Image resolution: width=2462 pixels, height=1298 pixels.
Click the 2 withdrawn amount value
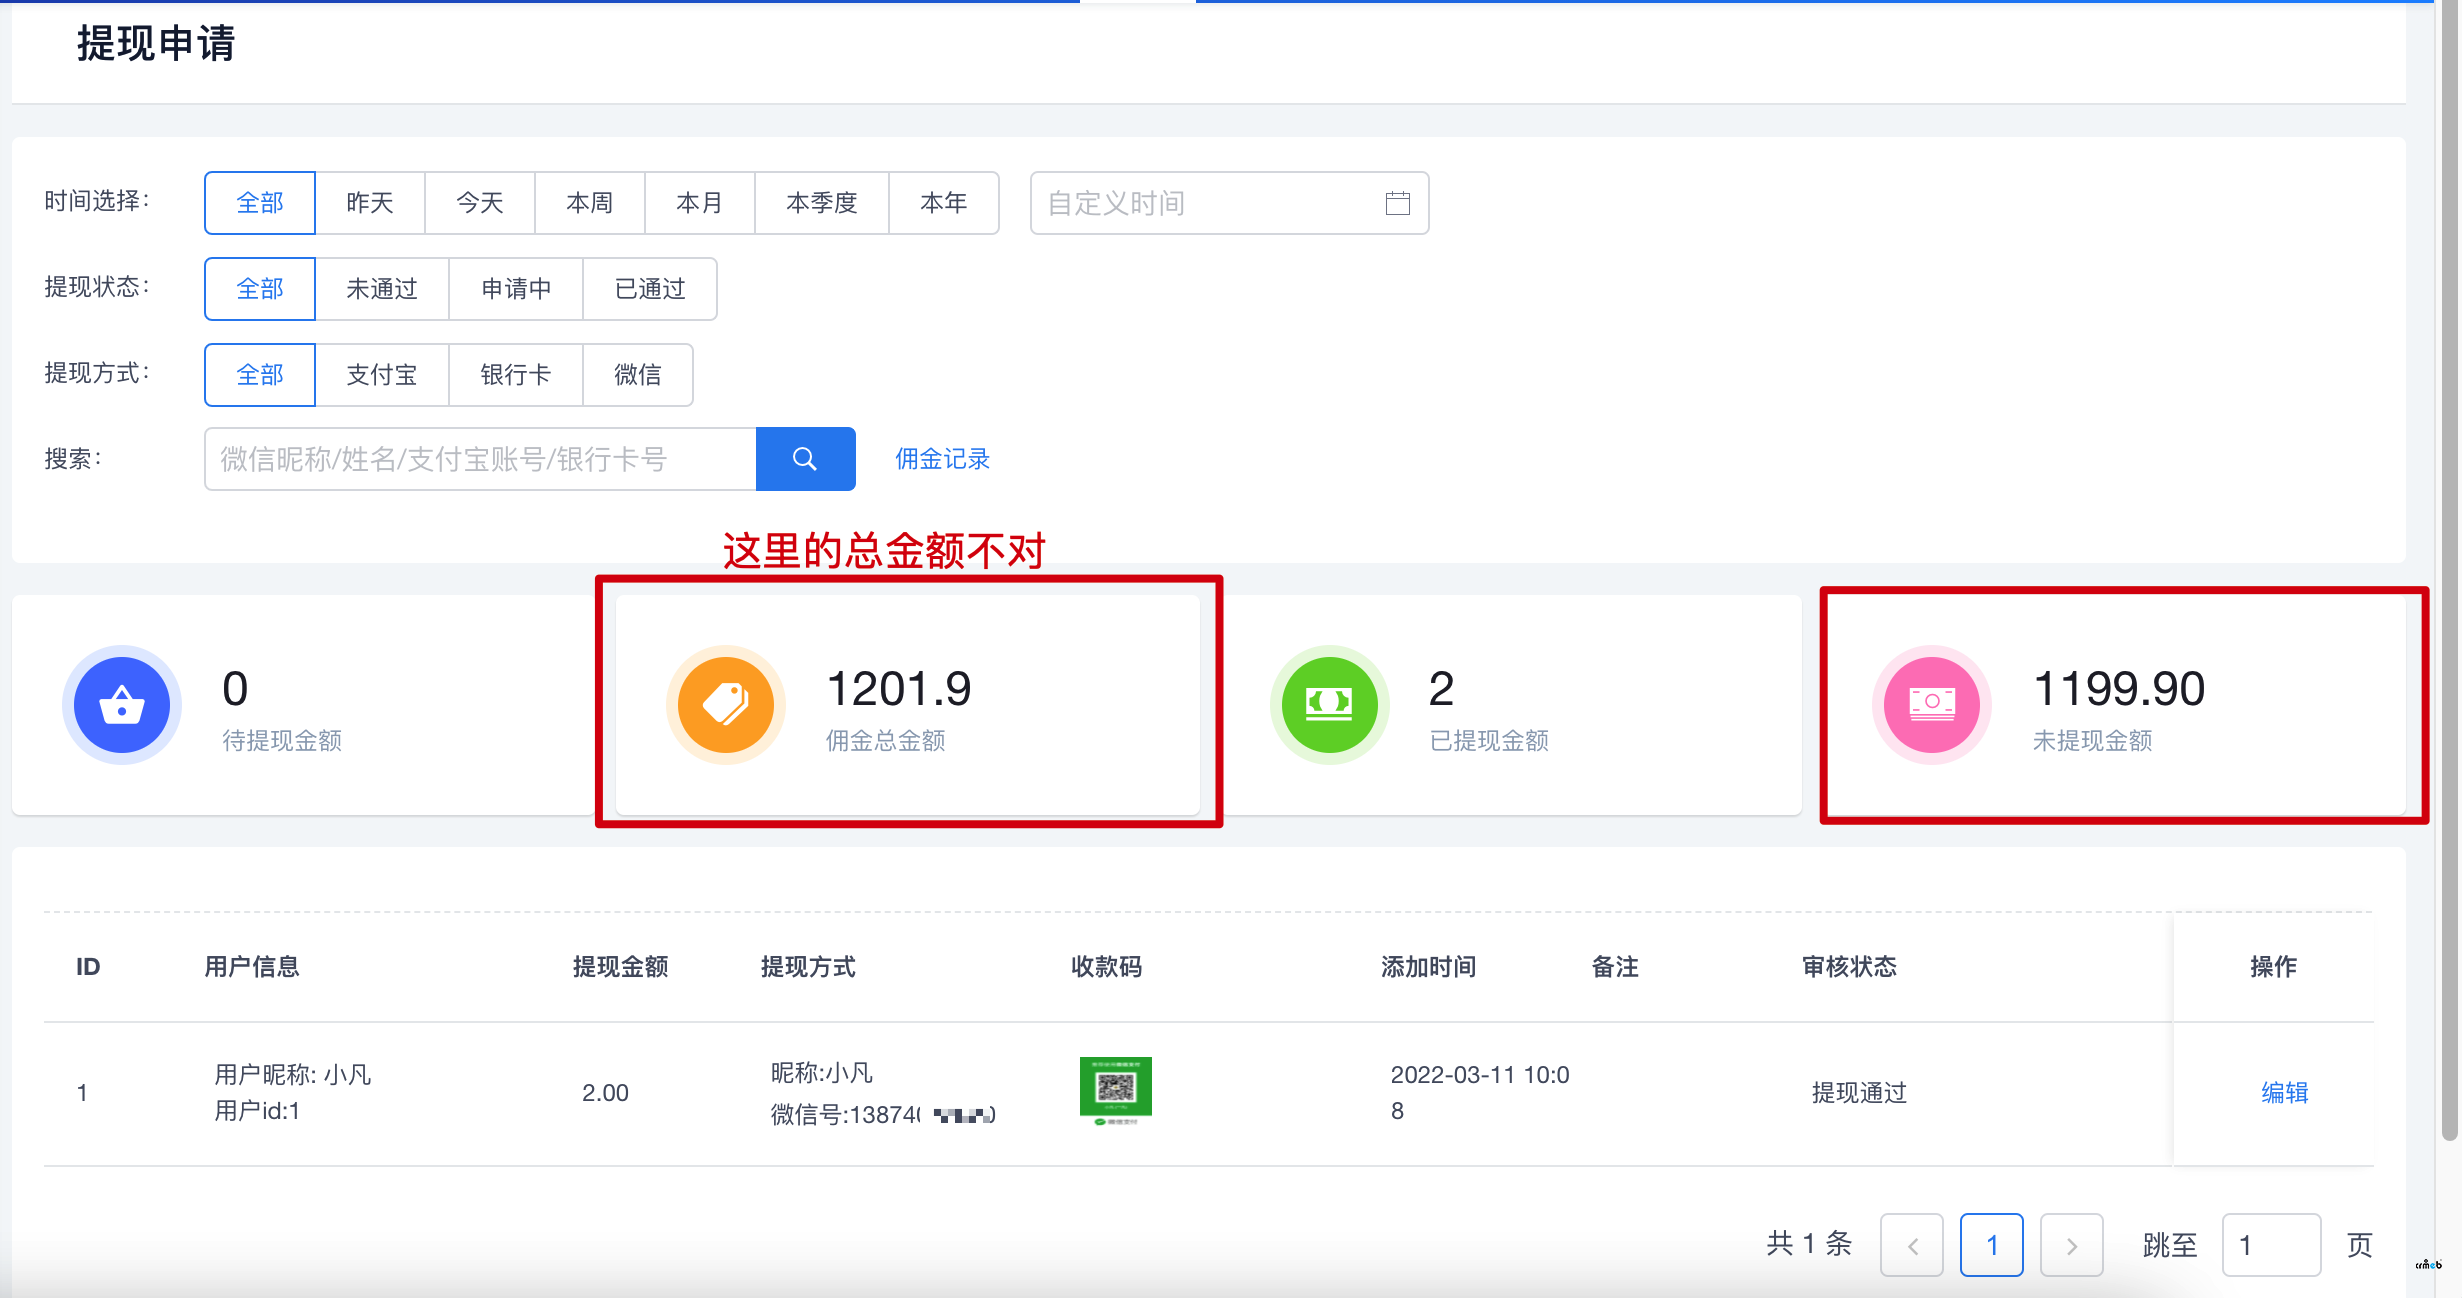click(x=1441, y=689)
